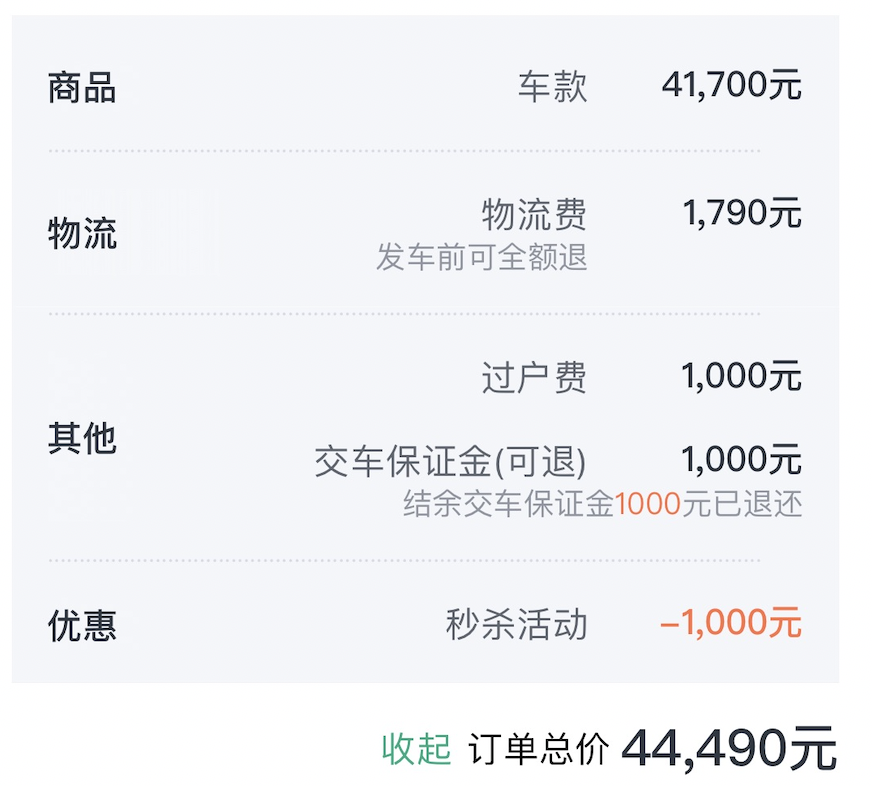
Task: Open the 结余交车保证金1000元已退还 refund notice
Action: [600, 506]
